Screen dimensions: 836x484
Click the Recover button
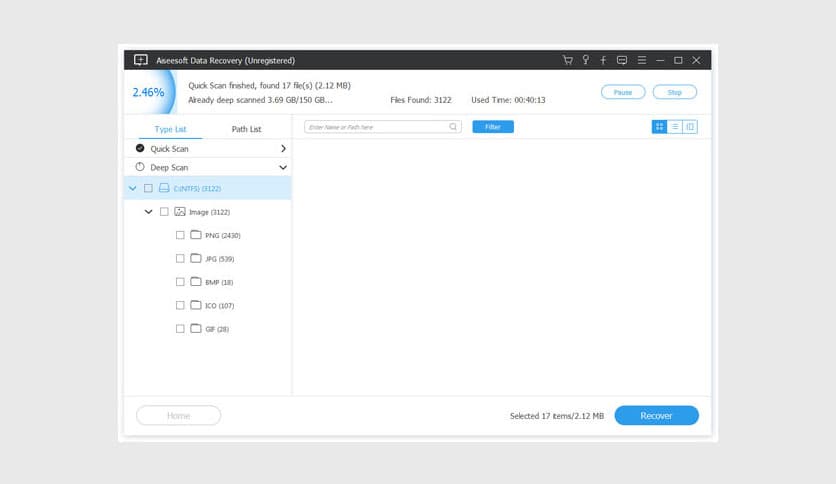tap(656, 416)
